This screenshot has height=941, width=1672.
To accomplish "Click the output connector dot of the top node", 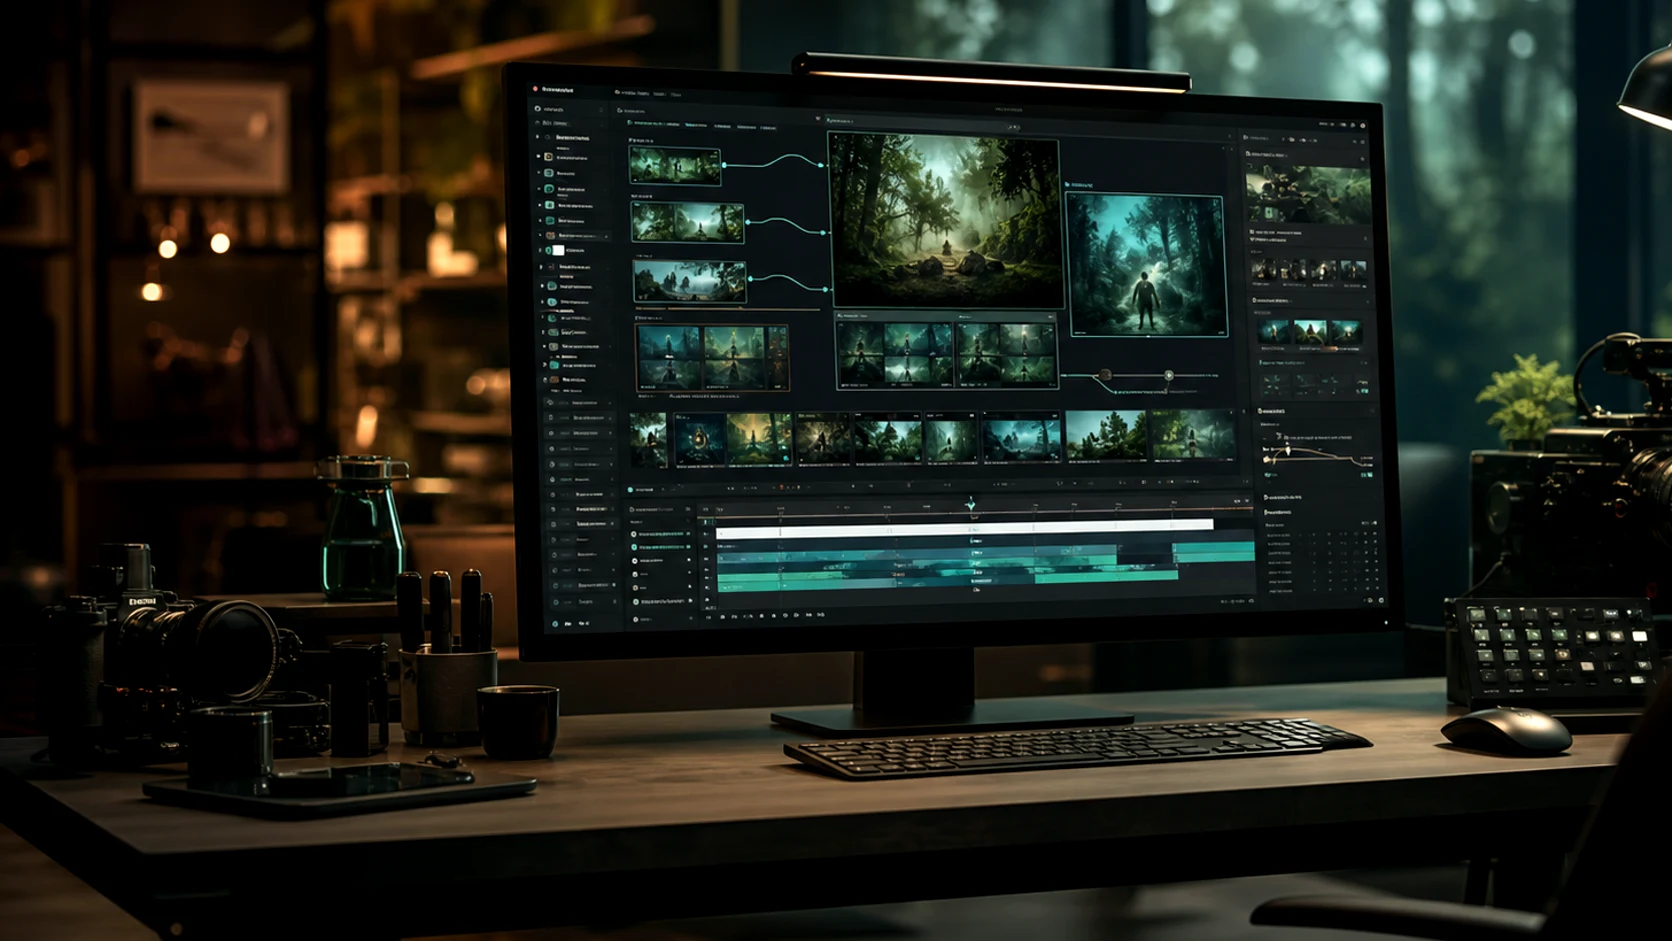I will click(x=724, y=165).
